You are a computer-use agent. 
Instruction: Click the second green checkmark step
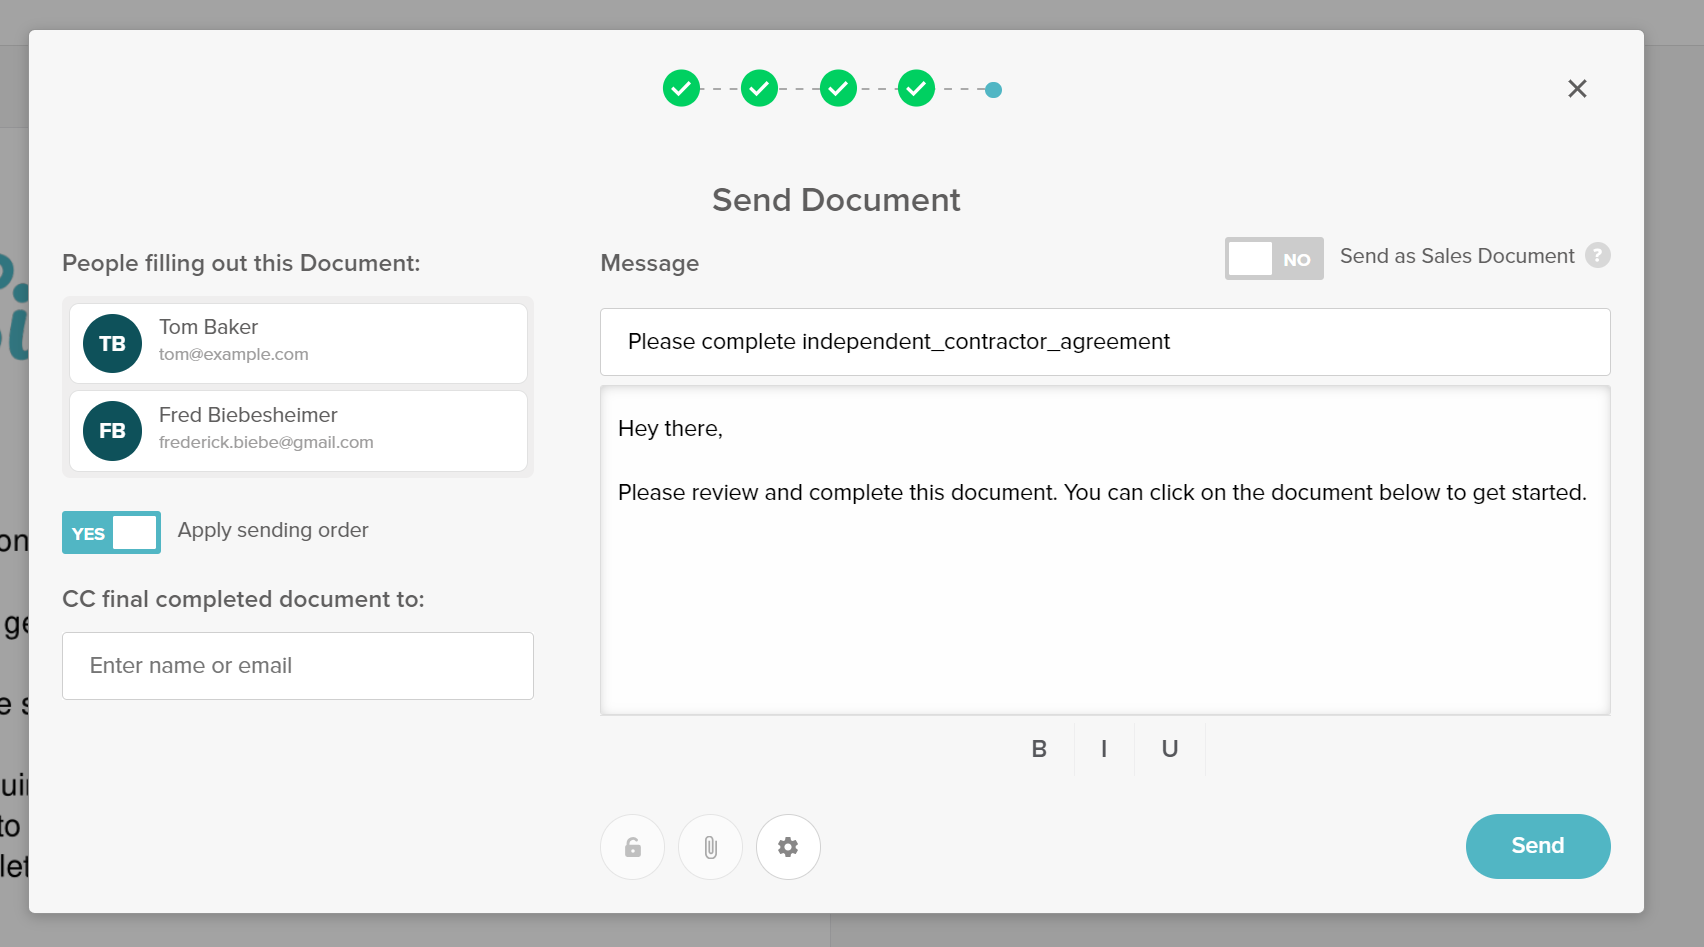click(759, 88)
